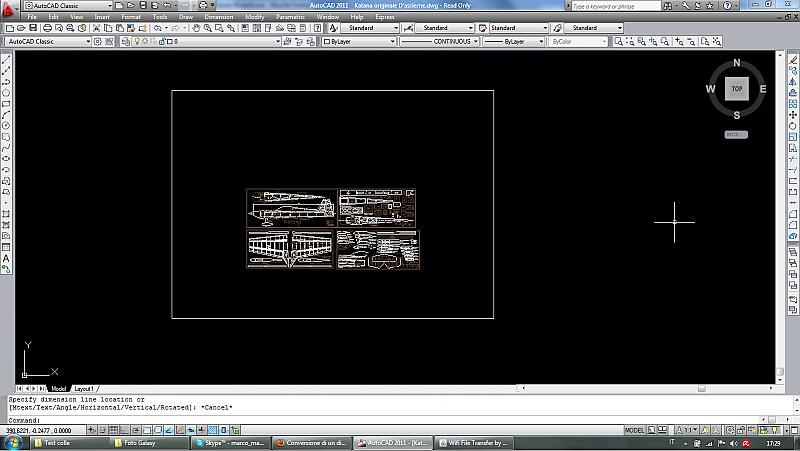Expand the CONTINUOUS linetype dropdown
Screen dimensions: 800x451
click(475, 42)
